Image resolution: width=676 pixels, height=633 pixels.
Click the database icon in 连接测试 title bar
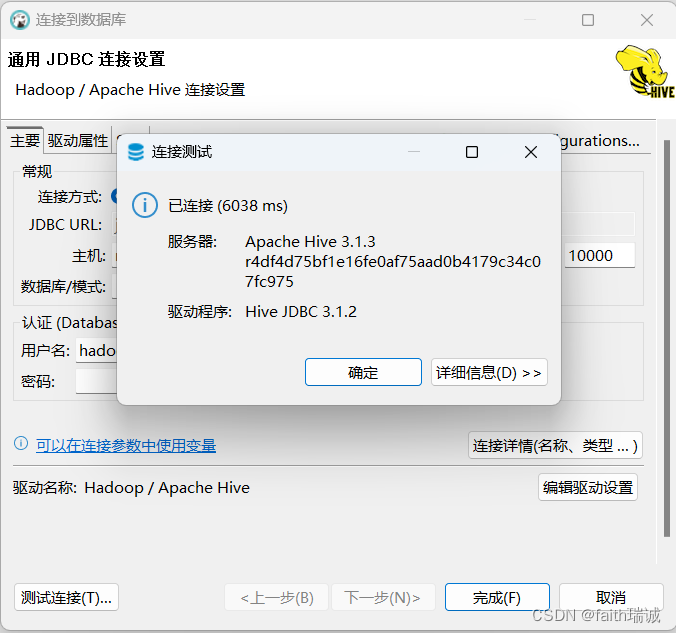[x=136, y=152]
